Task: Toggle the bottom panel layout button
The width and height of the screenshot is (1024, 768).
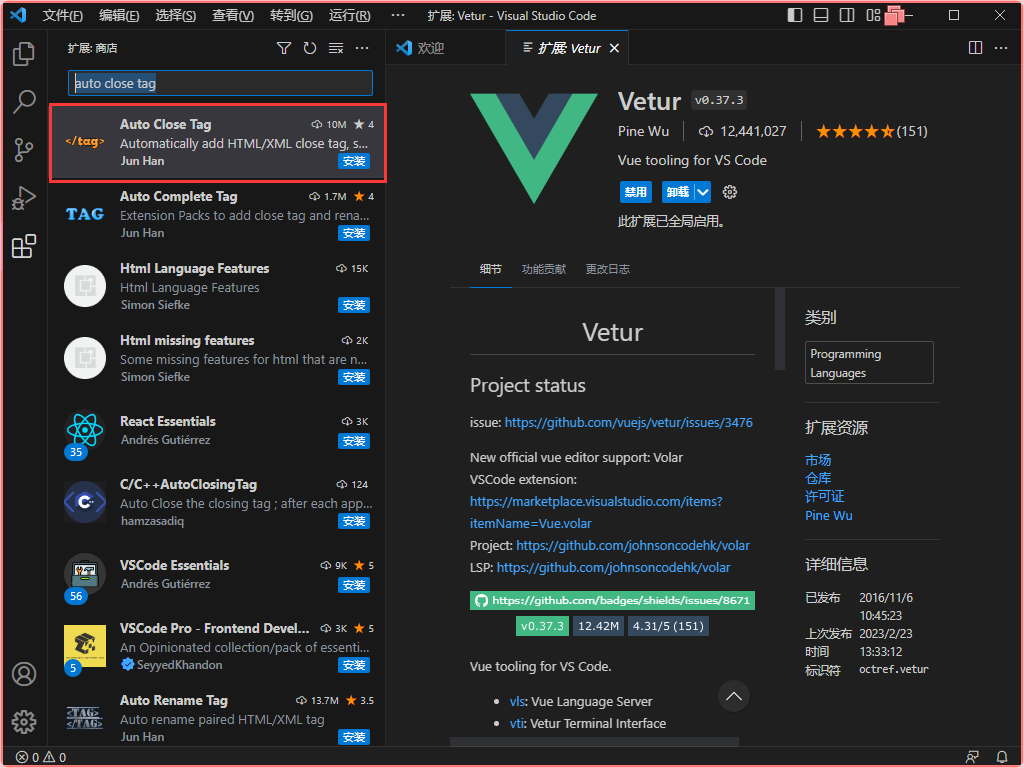Action: tap(821, 15)
